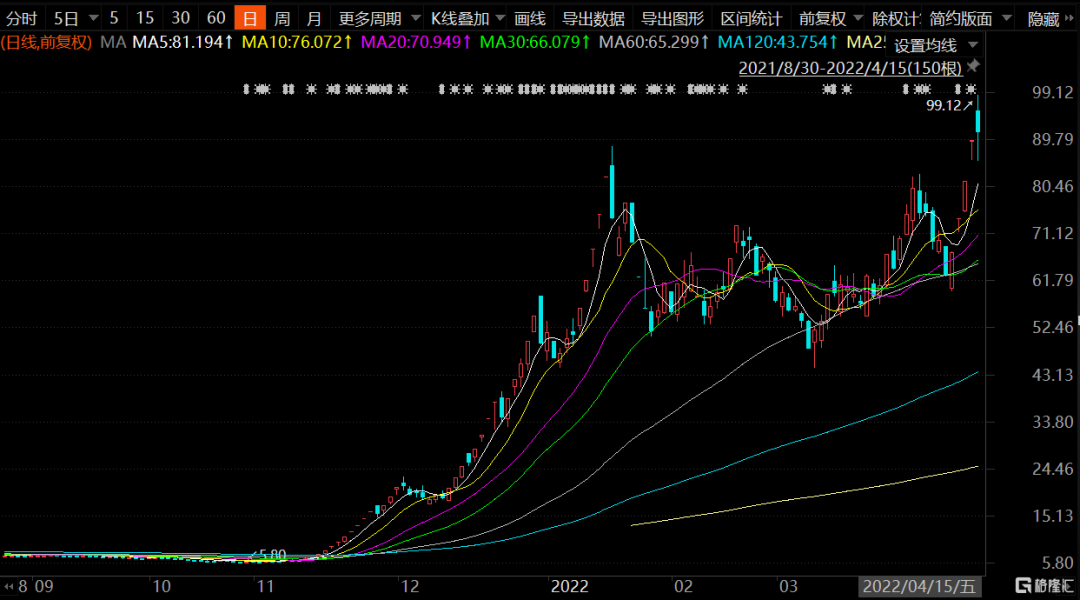
Task: Click the 设置均线 moving average settings
Action: tap(925, 45)
